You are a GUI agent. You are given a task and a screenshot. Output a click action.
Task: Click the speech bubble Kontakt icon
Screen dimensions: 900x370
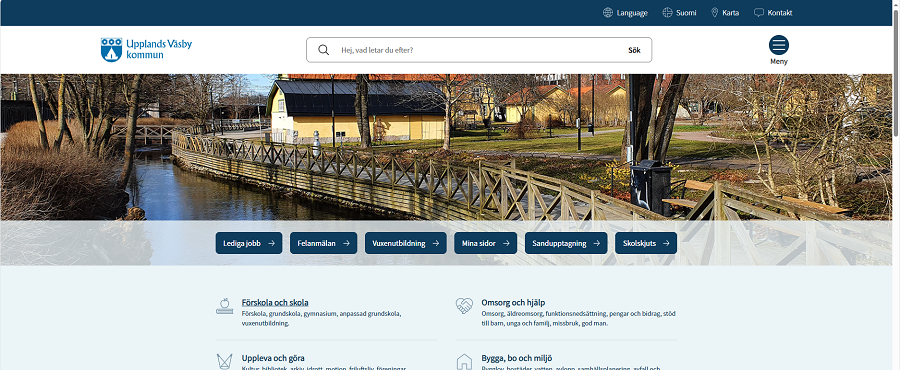[x=759, y=13]
